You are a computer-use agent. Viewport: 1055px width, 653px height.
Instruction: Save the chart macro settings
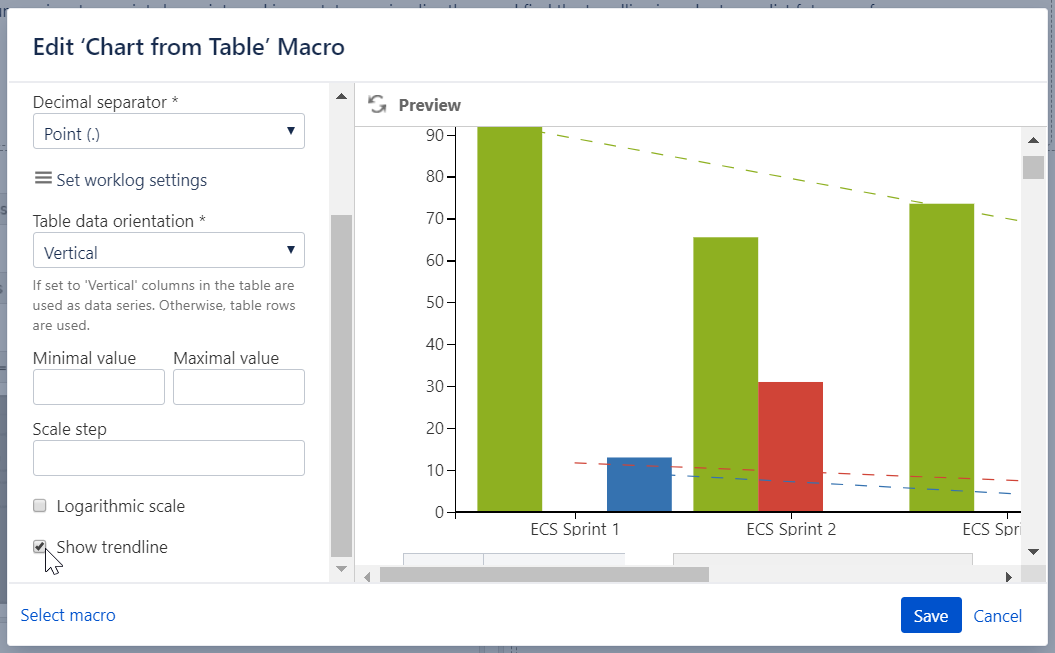click(930, 616)
